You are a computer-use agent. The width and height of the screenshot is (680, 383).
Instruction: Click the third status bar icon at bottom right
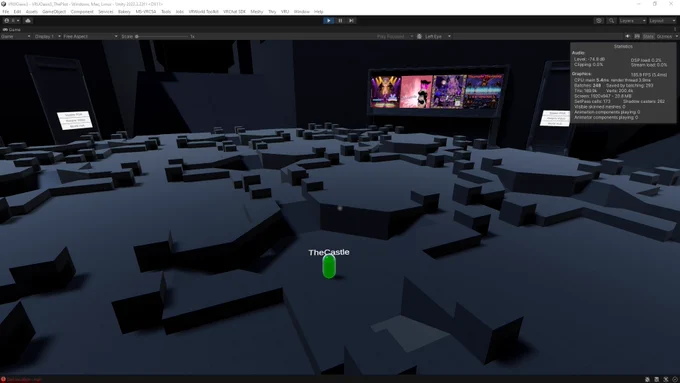[x=666, y=380]
